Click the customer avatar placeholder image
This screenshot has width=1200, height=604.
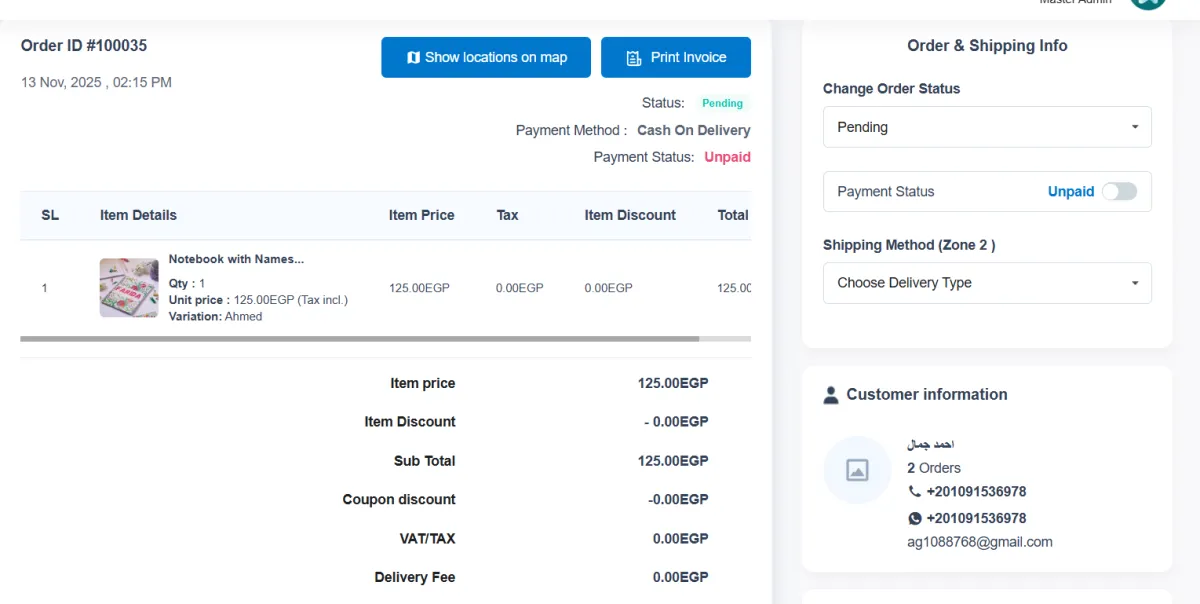pos(857,469)
